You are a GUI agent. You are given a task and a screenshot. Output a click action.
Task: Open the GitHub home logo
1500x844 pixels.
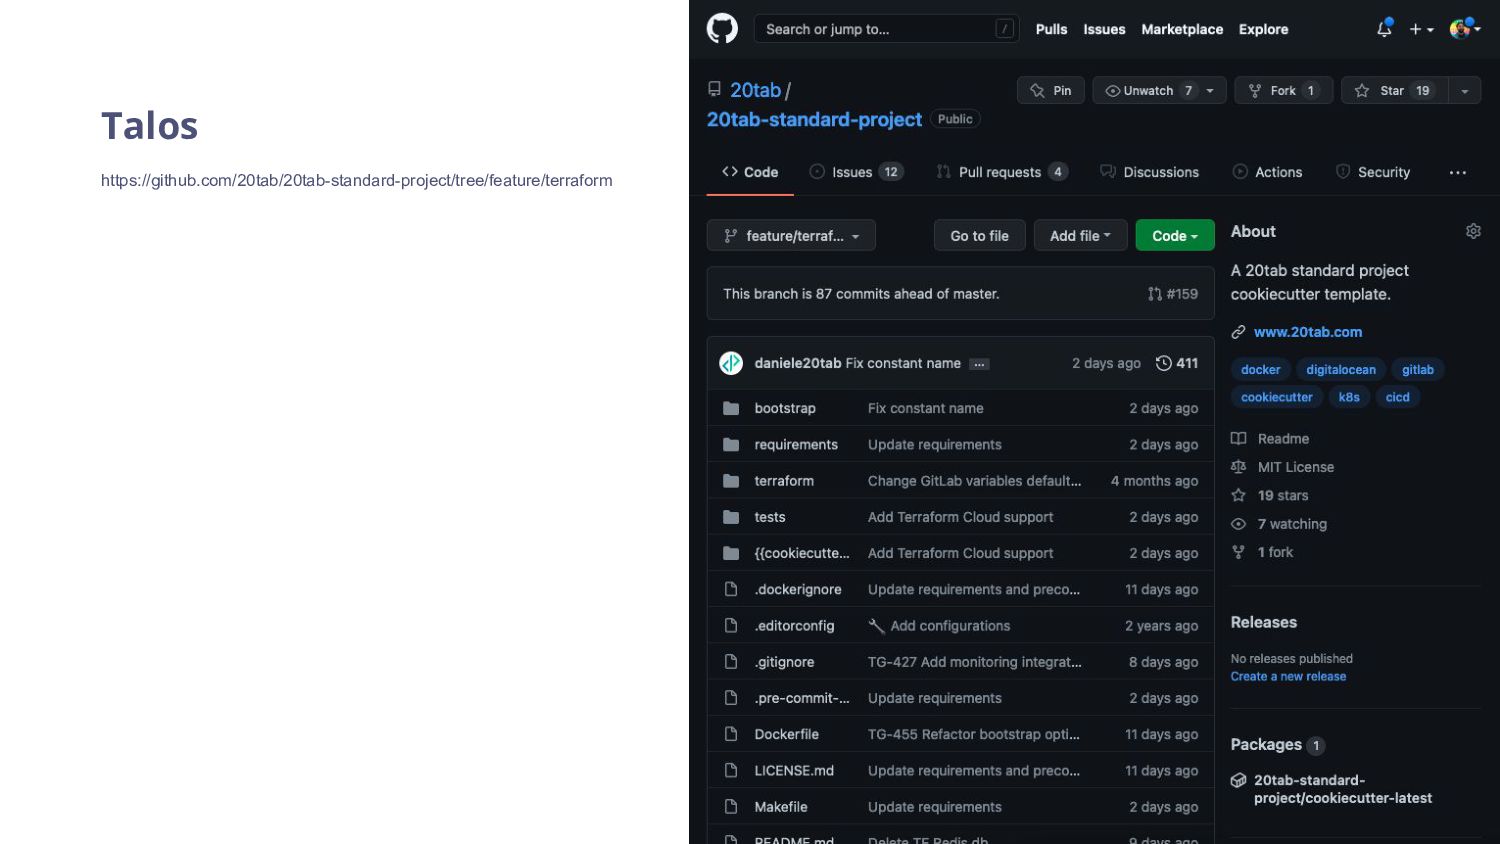pos(722,29)
